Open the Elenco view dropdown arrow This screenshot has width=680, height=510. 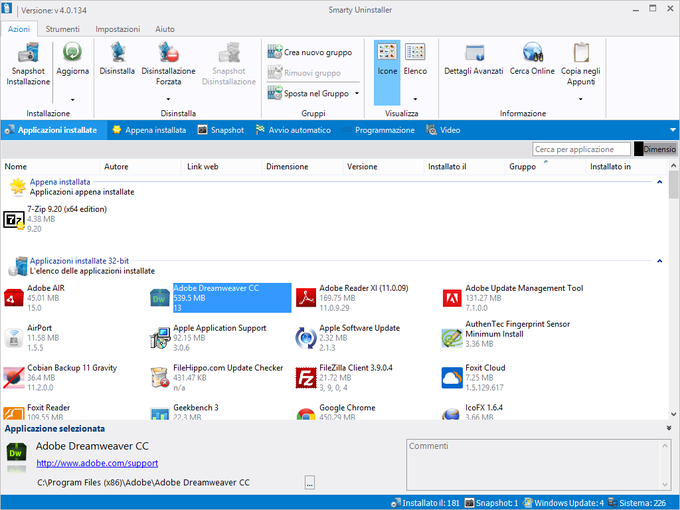pos(415,99)
